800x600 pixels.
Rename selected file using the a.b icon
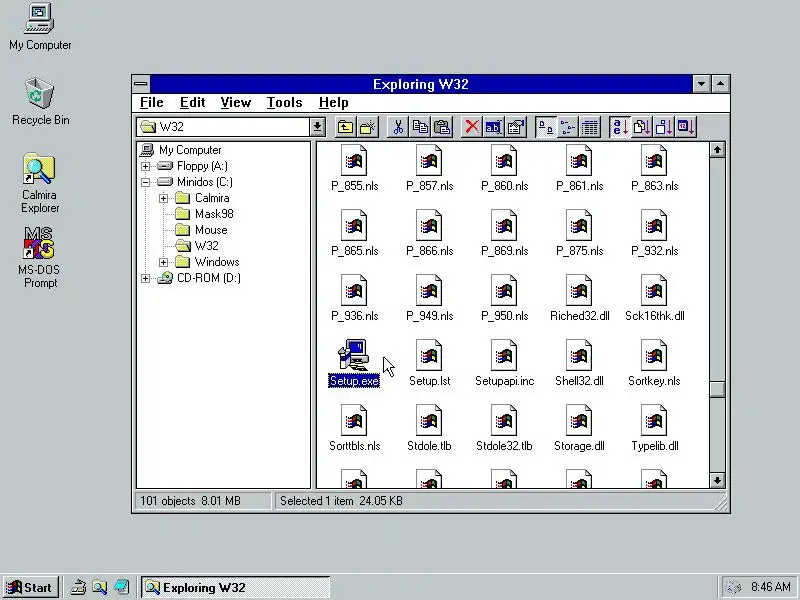[494, 127]
